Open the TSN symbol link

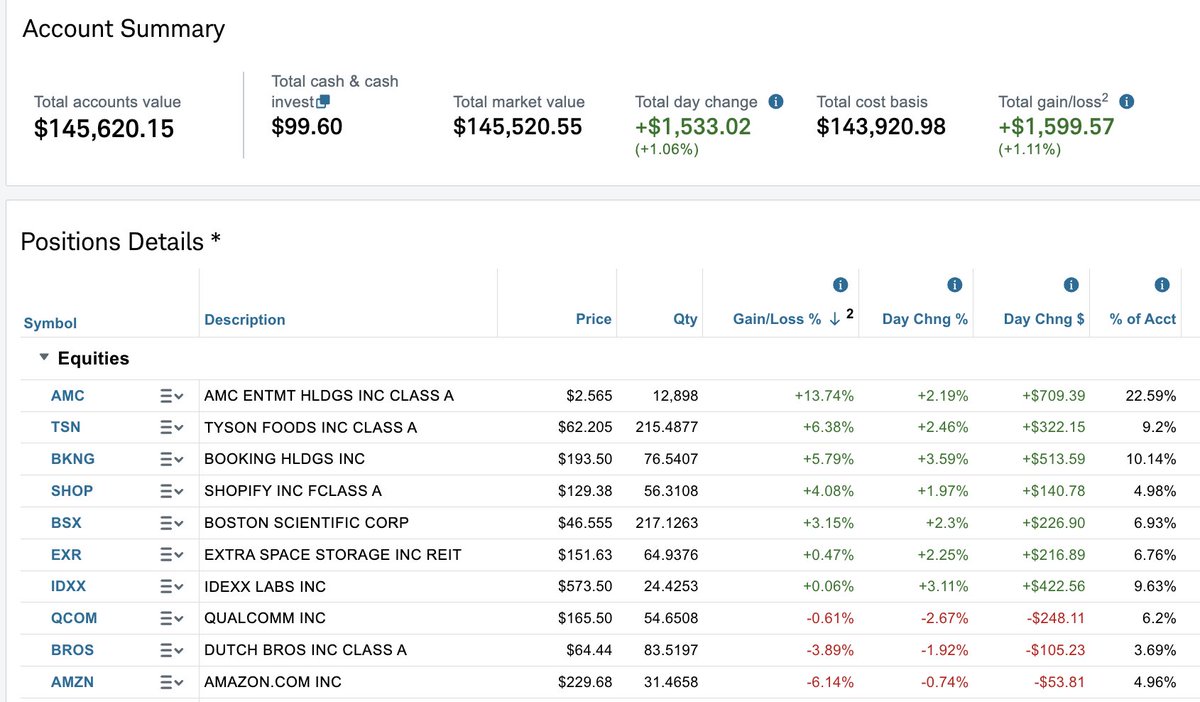[66, 428]
